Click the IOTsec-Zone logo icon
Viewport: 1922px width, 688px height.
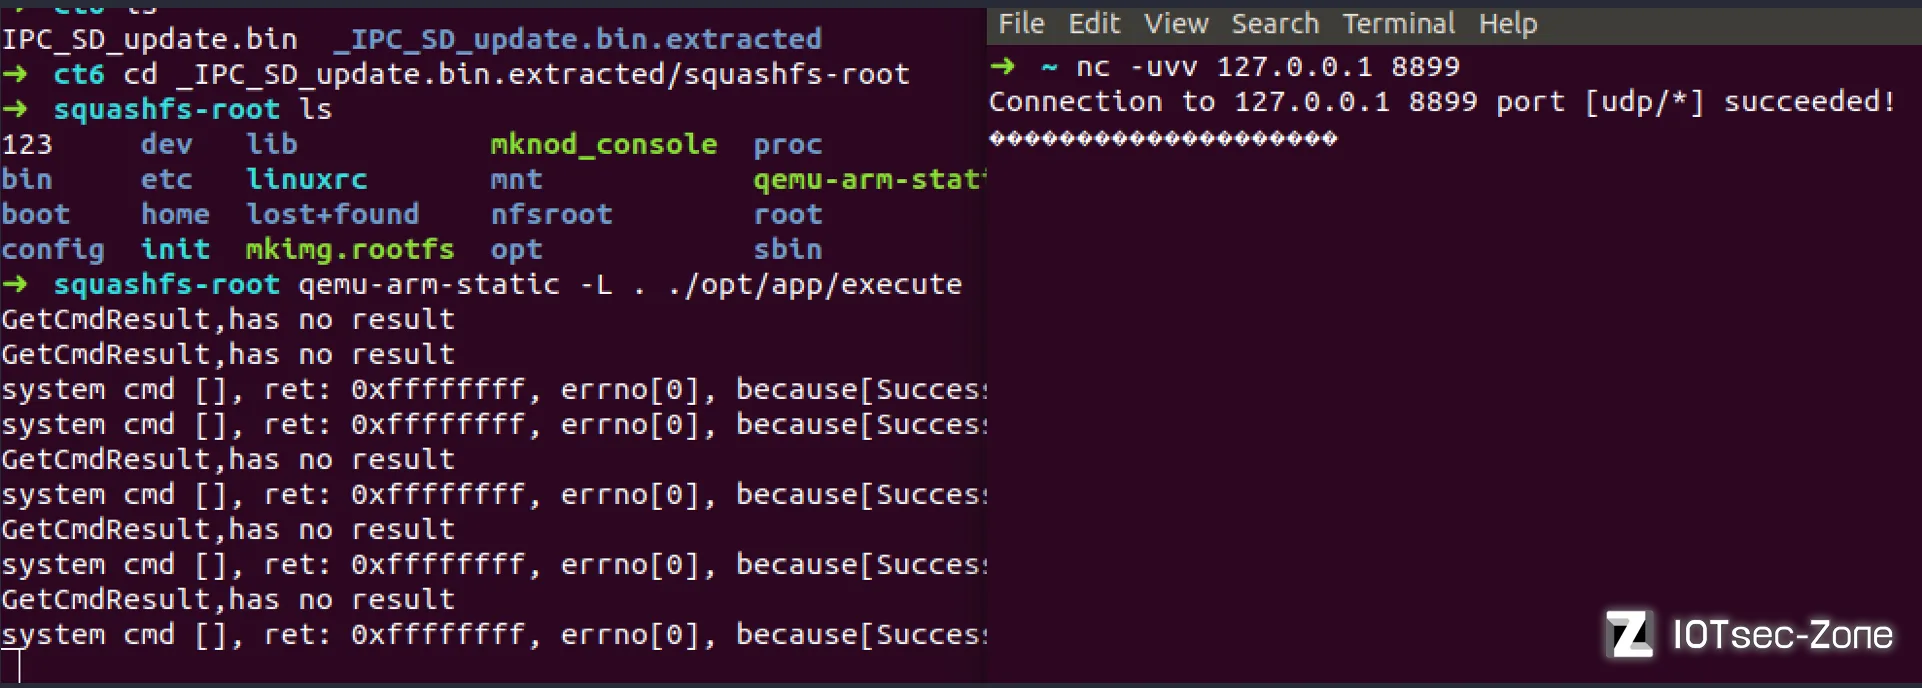pos(1629,634)
